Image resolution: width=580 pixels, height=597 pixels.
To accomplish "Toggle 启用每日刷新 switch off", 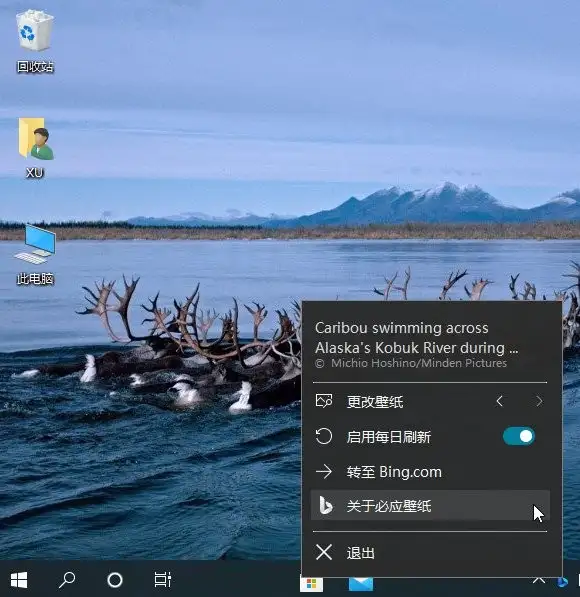I will 519,436.
